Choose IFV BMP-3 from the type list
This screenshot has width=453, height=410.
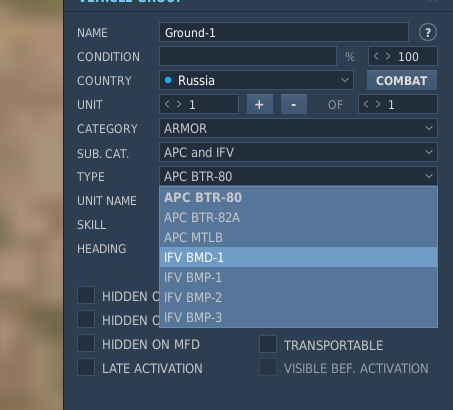298,317
